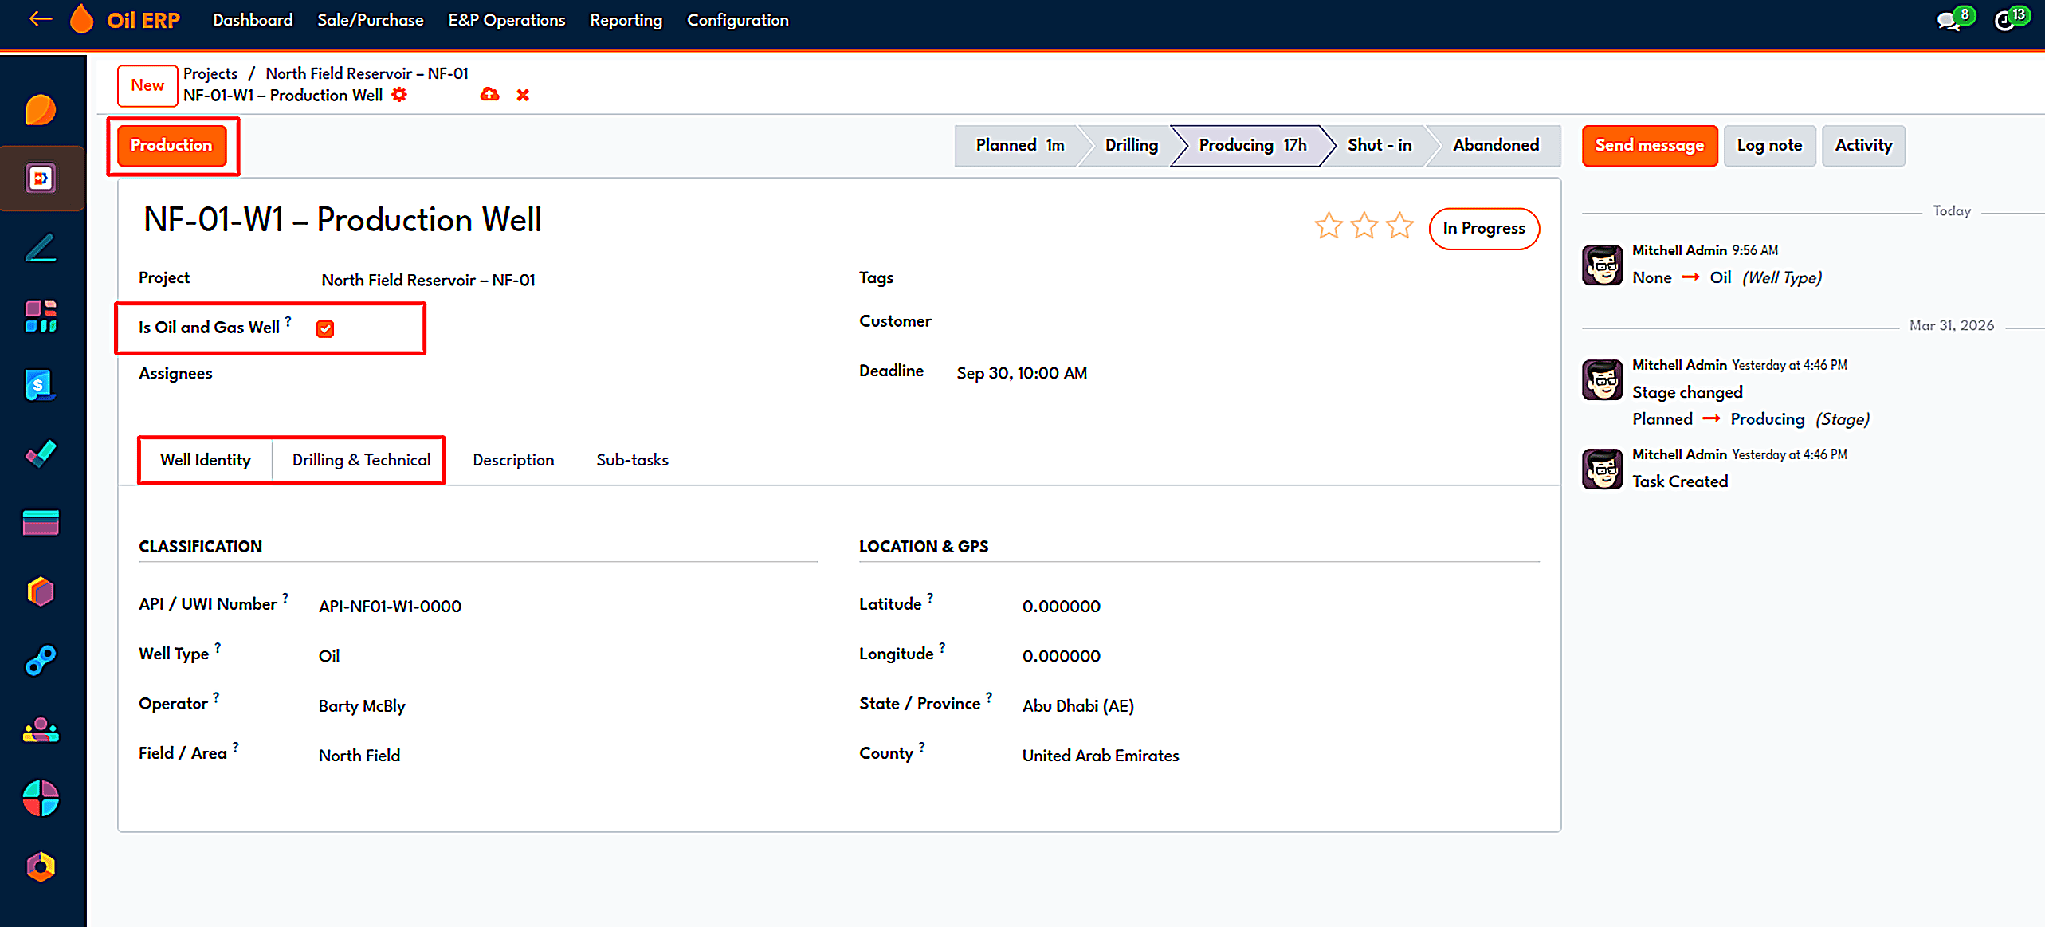Open the orange circle app in sidebar
2045x927 pixels.
pos(40,110)
